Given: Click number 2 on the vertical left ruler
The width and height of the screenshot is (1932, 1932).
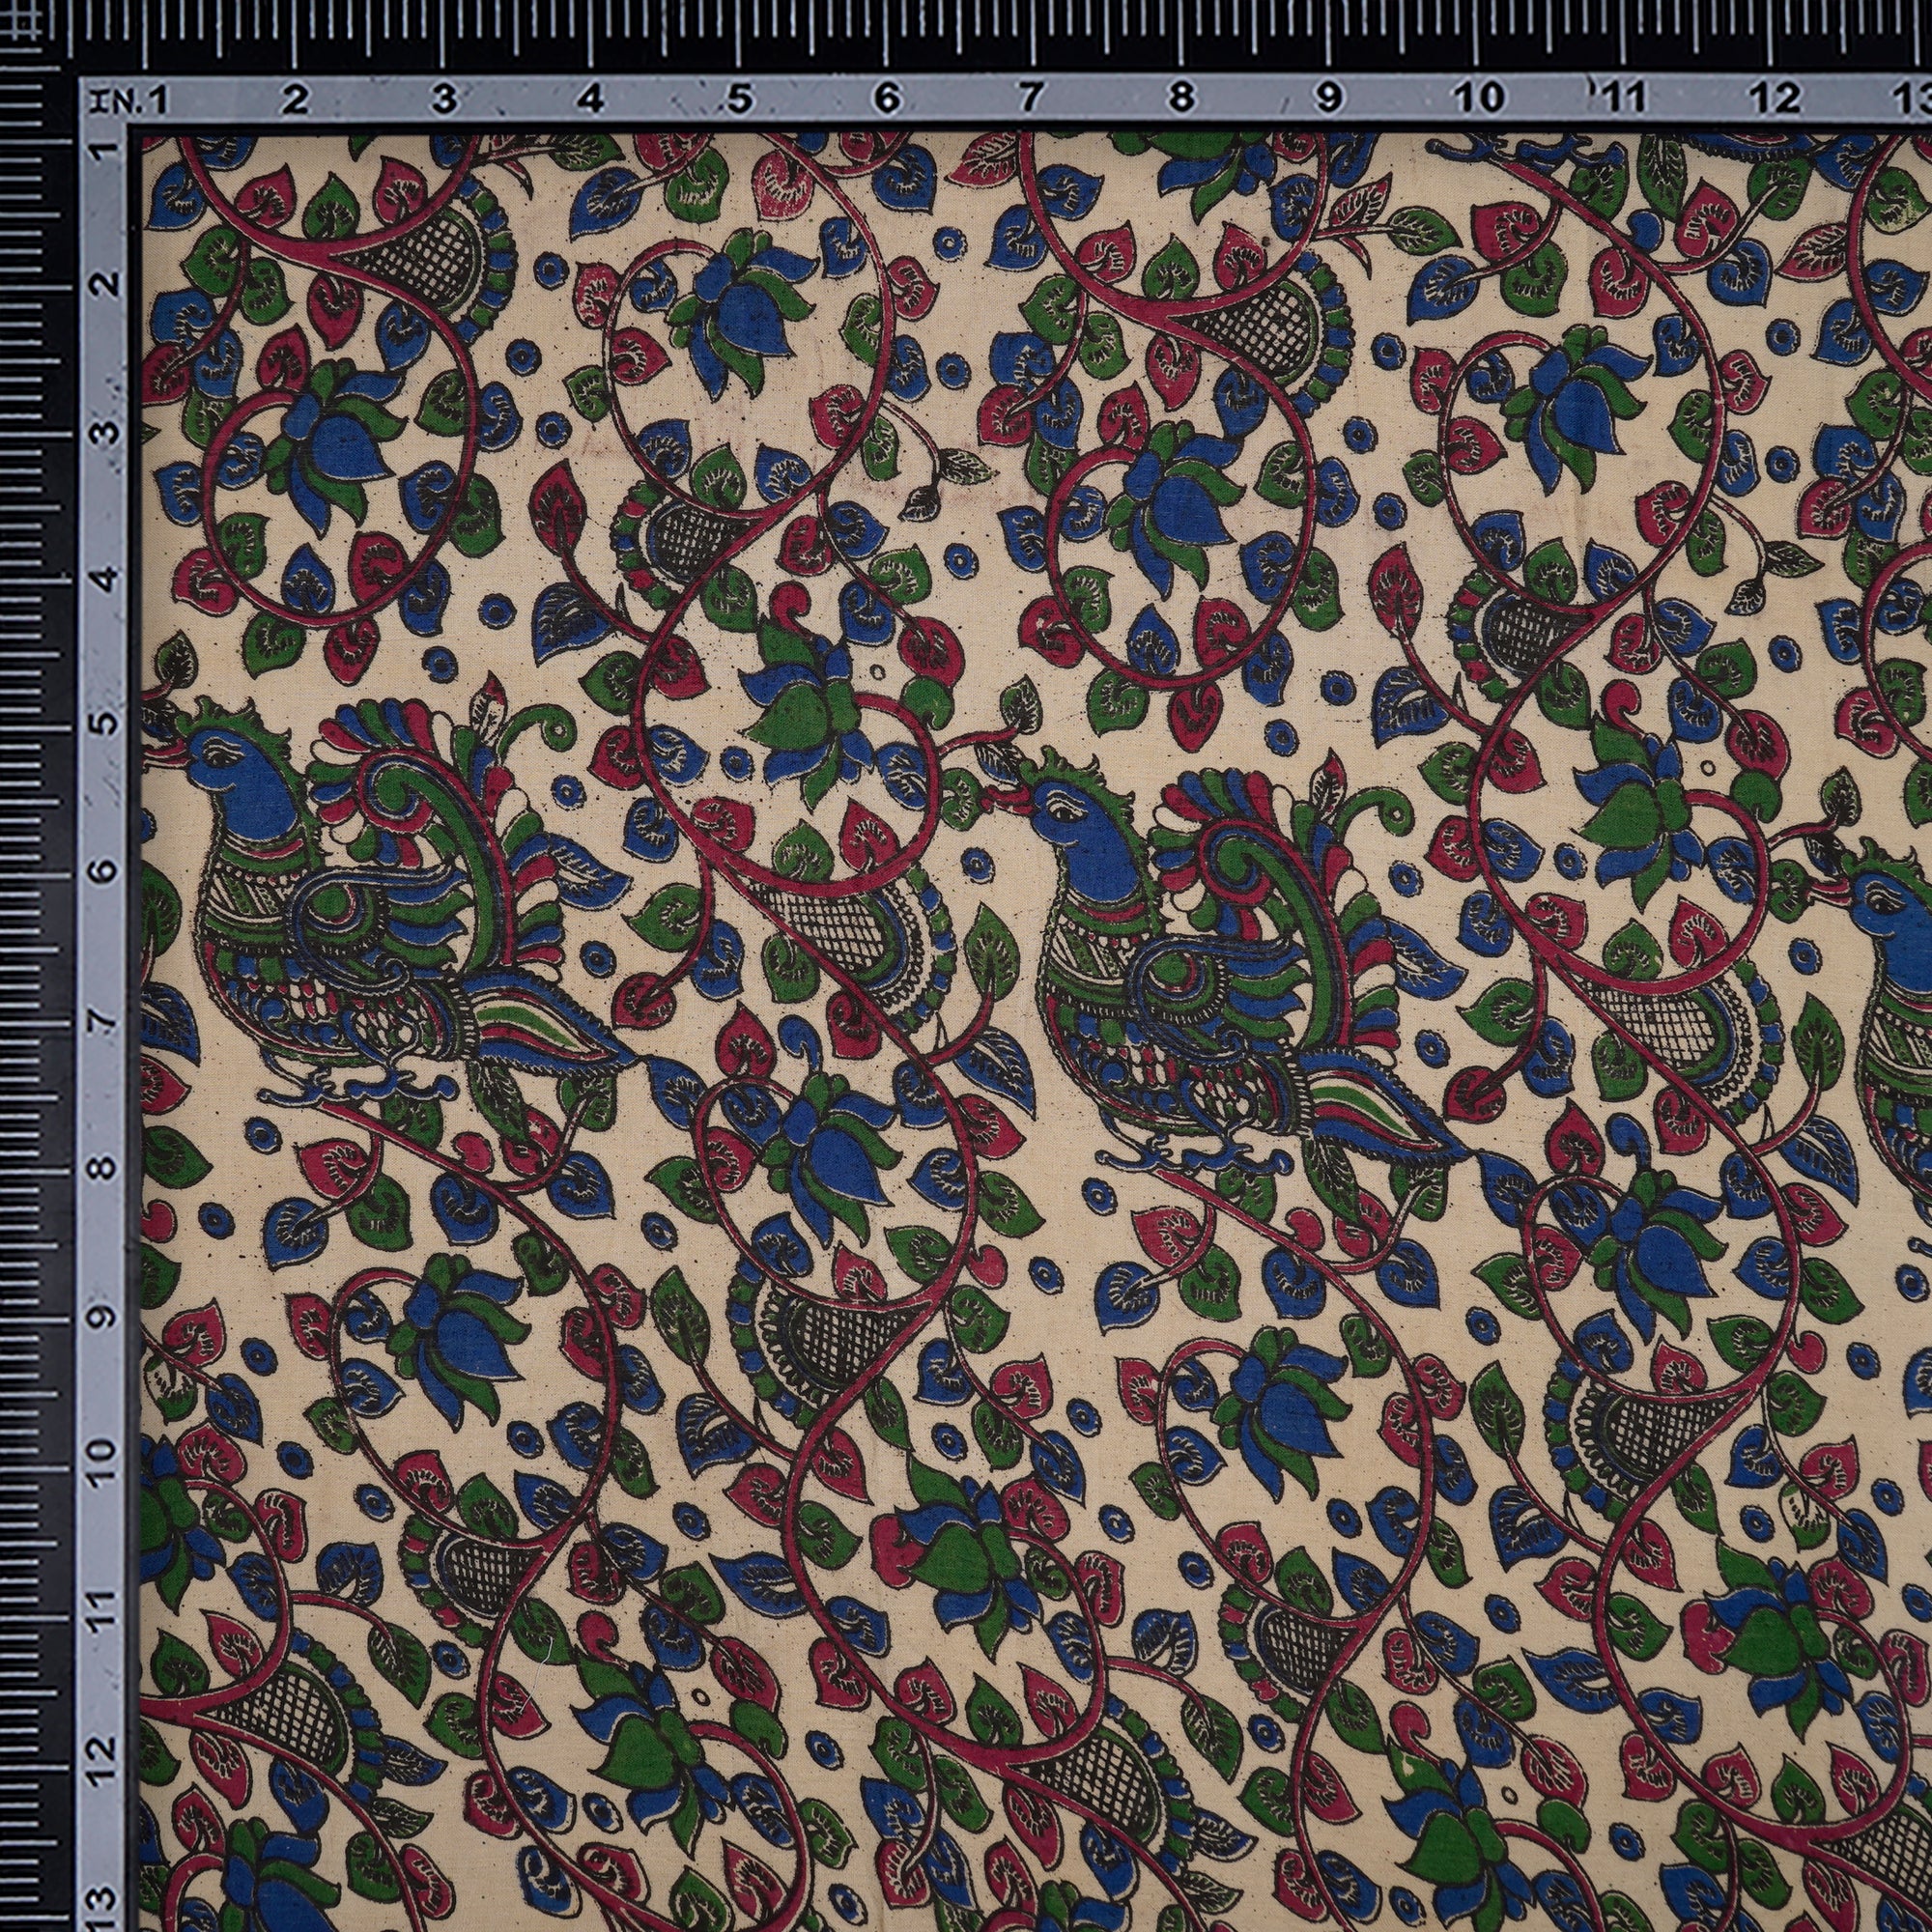Looking at the screenshot, I should tap(105, 284).
